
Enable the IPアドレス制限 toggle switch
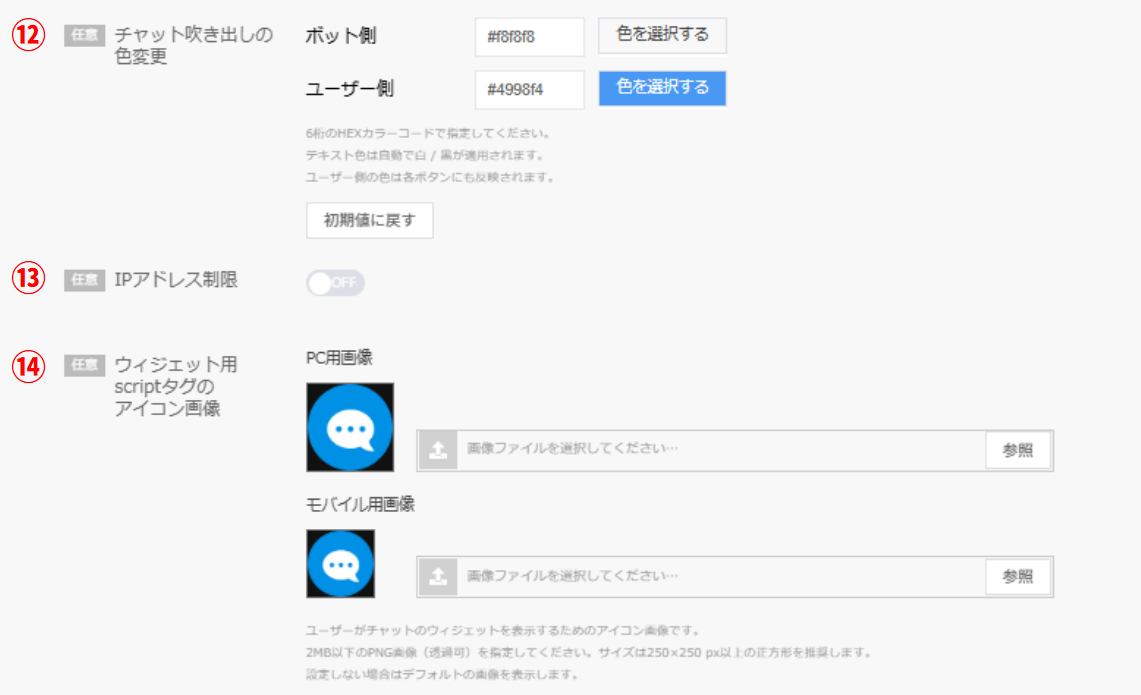[x=335, y=283]
